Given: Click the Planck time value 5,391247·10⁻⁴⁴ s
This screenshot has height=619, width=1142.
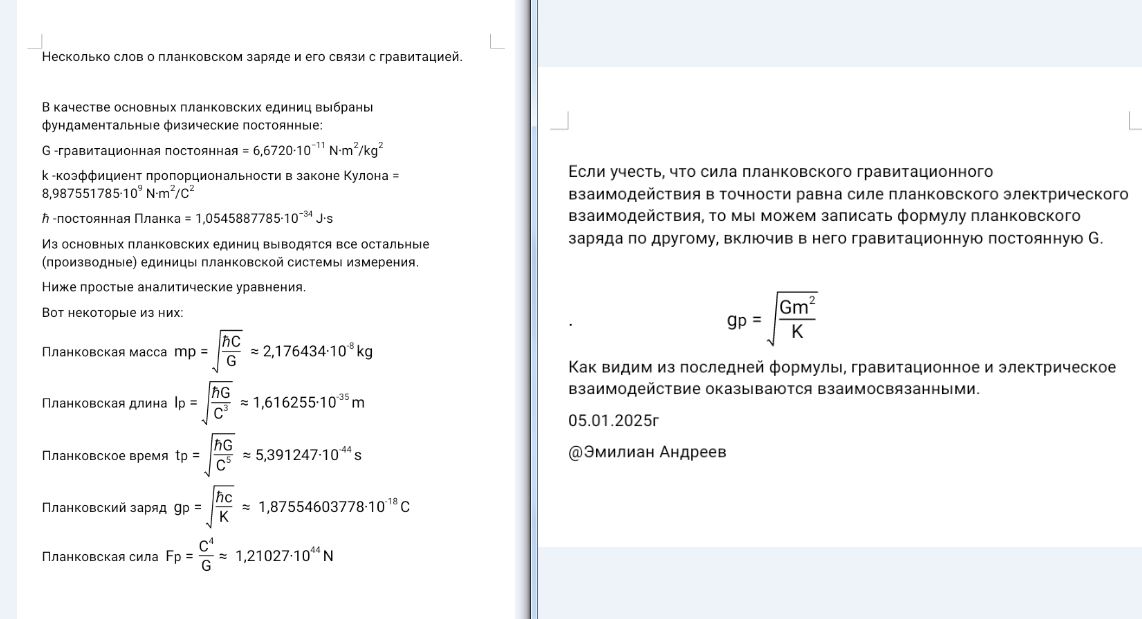Looking at the screenshot, I should 308,454.
